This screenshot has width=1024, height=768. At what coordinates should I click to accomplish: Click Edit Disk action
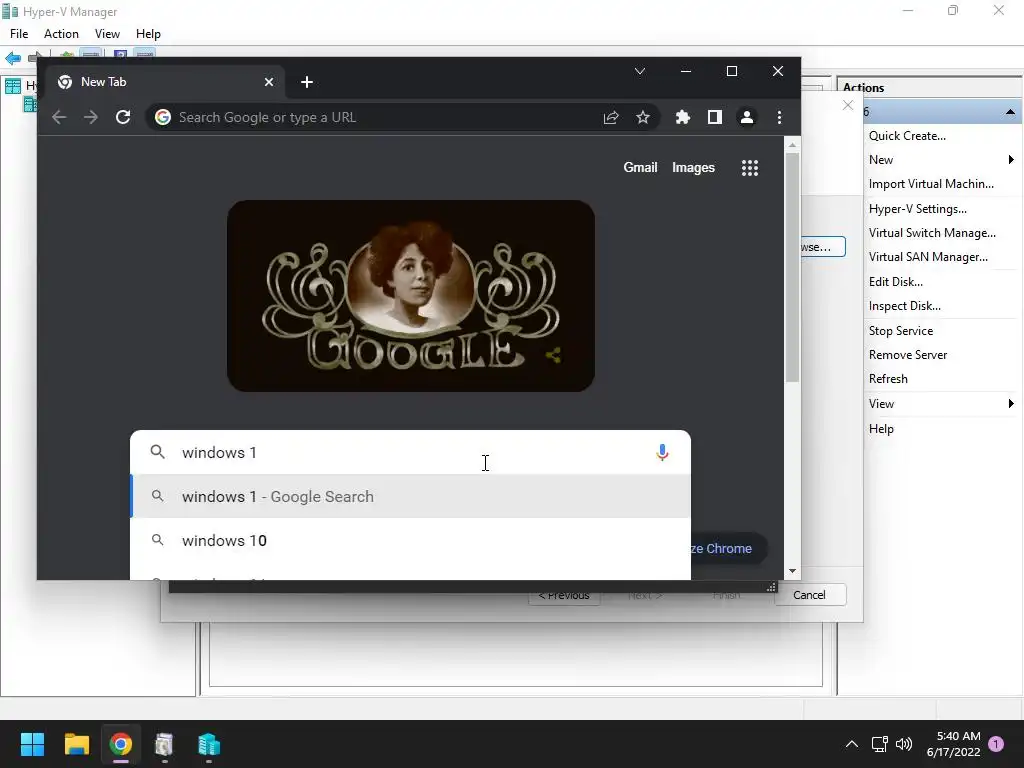pos(895,282)
